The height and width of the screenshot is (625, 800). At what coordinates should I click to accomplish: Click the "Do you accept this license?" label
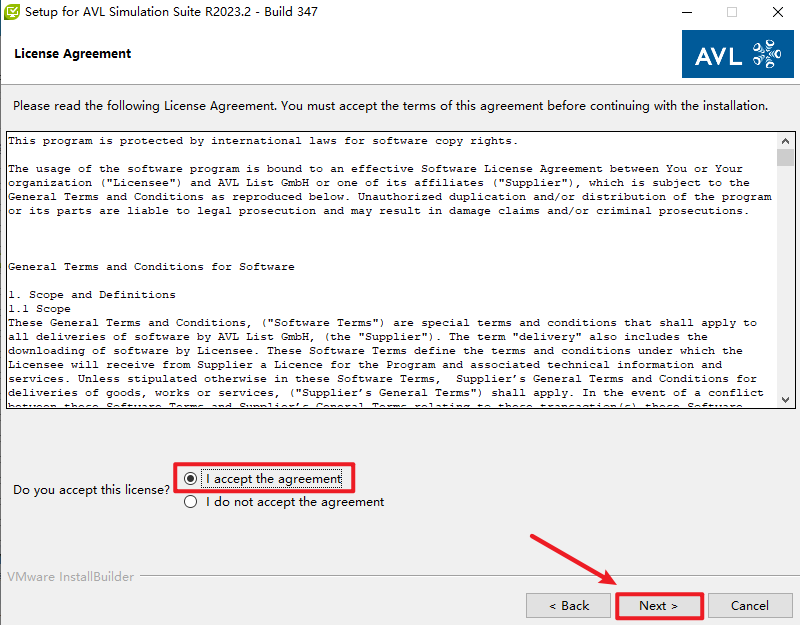click(91, 490)
